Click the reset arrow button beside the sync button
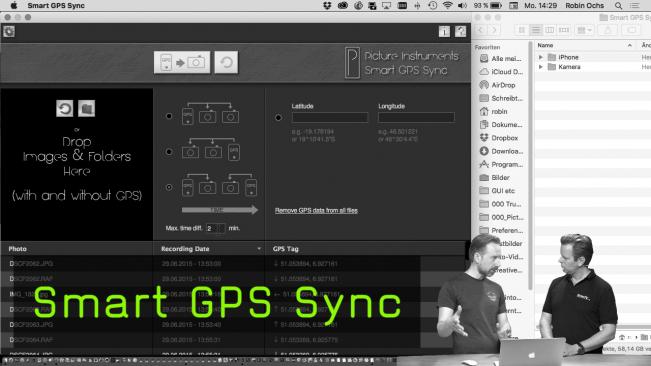Screen dimensions: 651x366 click(x=226, y=62)
